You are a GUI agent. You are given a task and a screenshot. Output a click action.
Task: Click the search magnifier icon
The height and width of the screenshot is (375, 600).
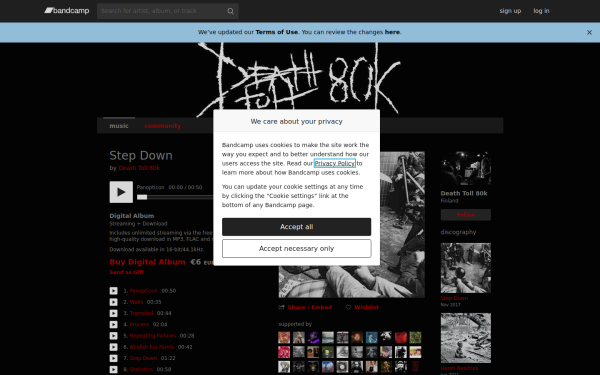230,11
